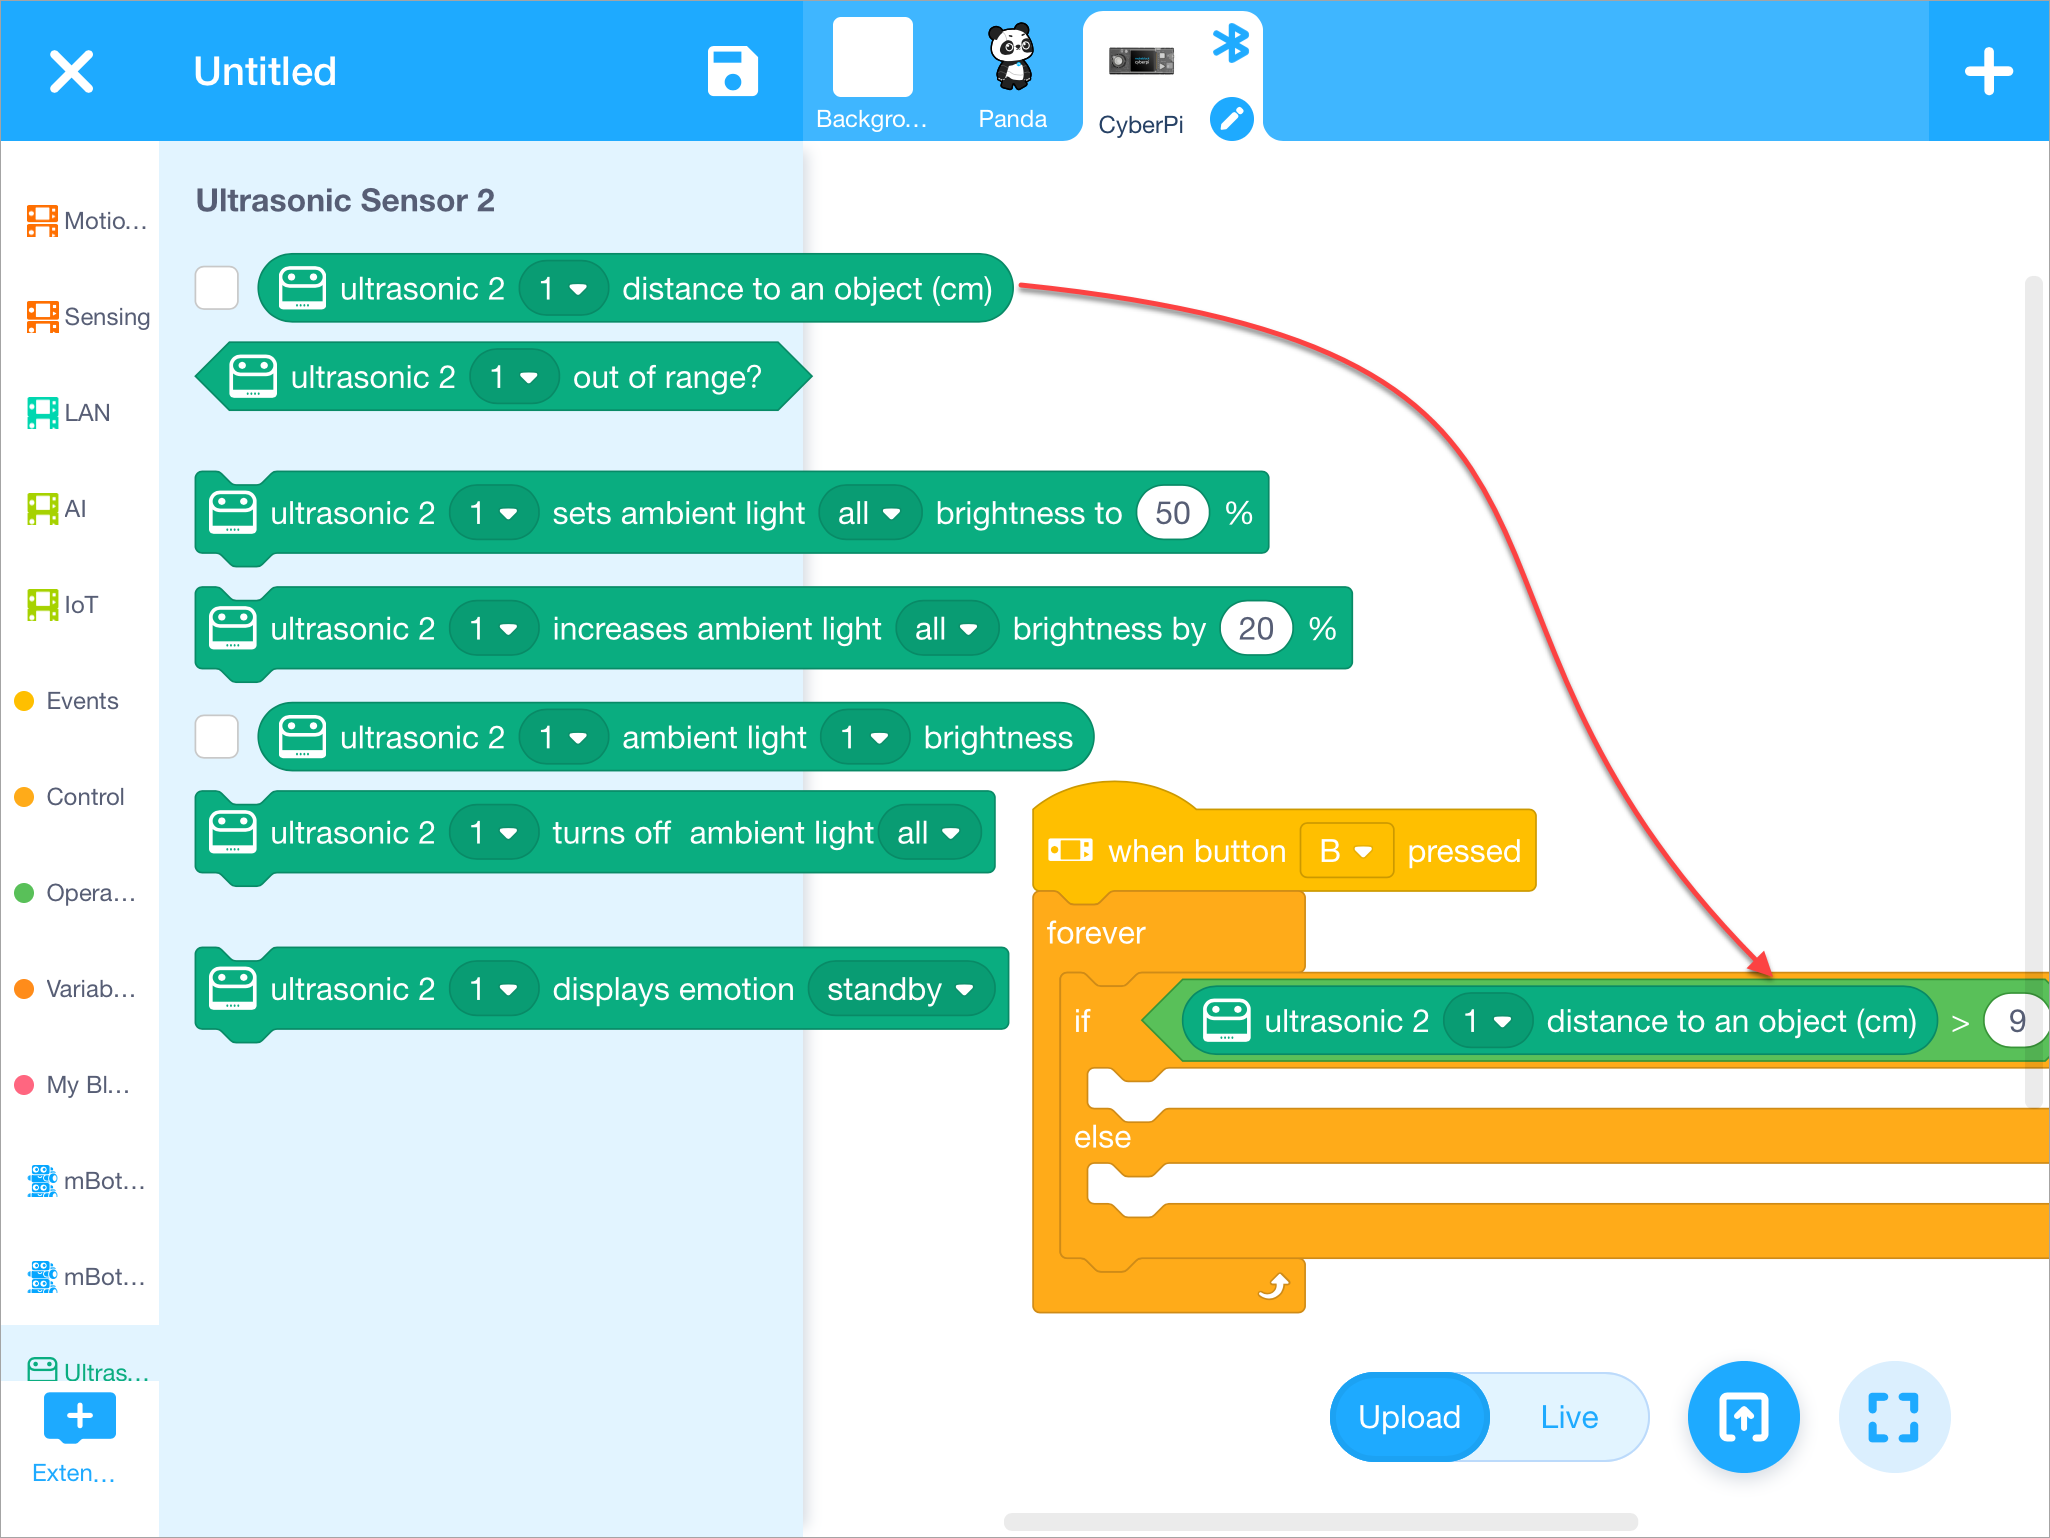Viewport: 2050px width, 1538px height.
Task: Click the save project floppy icon
Action: (732, 71)
